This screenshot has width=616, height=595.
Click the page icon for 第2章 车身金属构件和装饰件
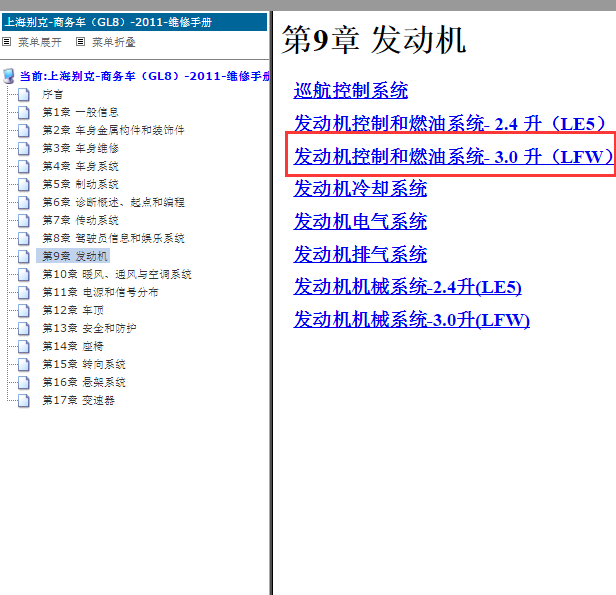pos(24,130)
